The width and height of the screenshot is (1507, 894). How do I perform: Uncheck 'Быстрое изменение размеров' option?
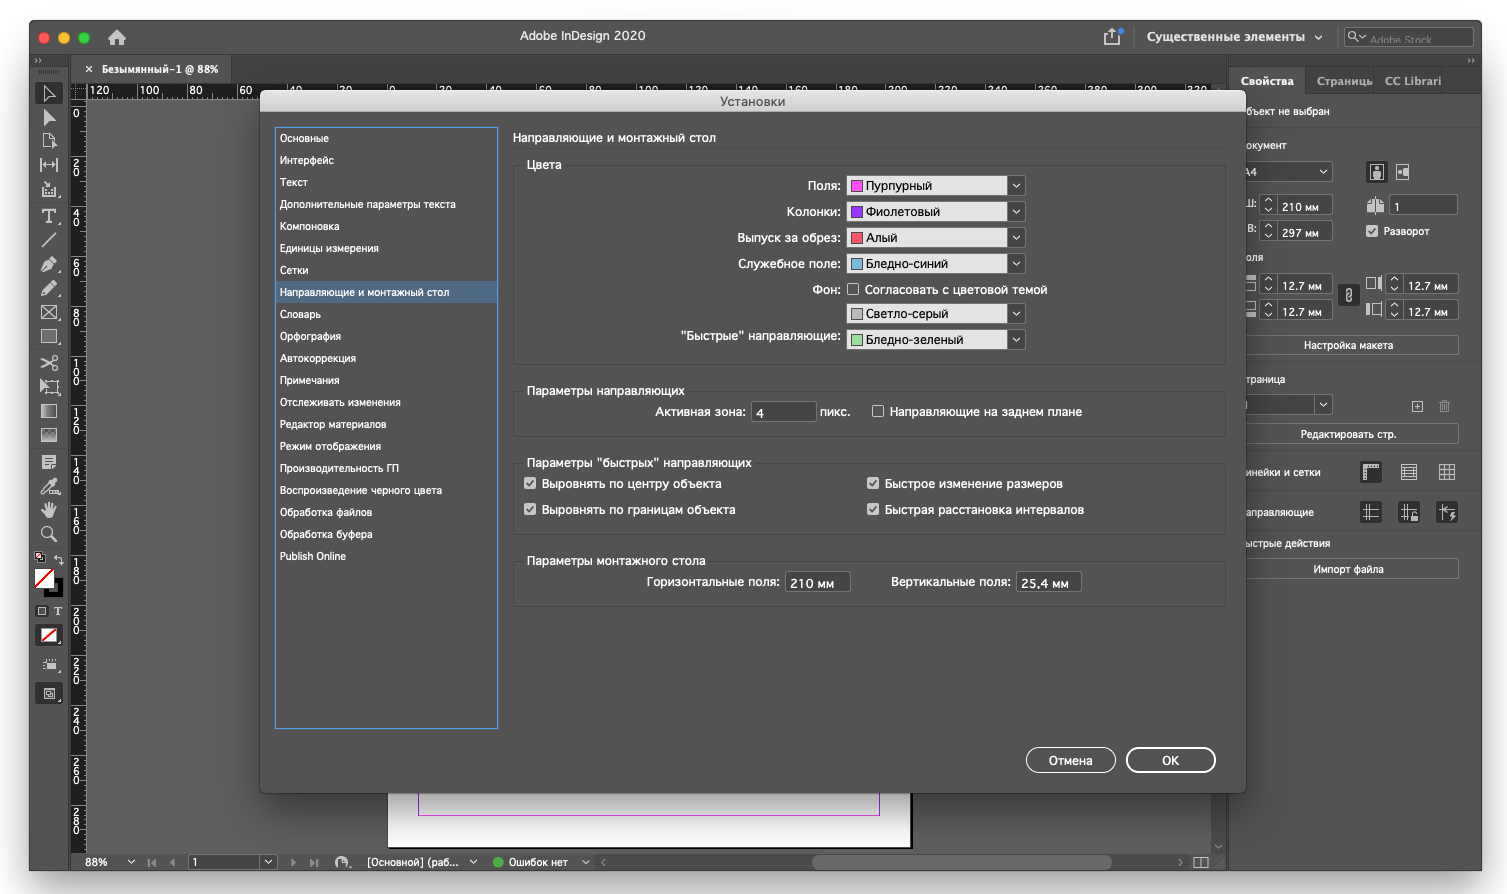pos(873,484)
